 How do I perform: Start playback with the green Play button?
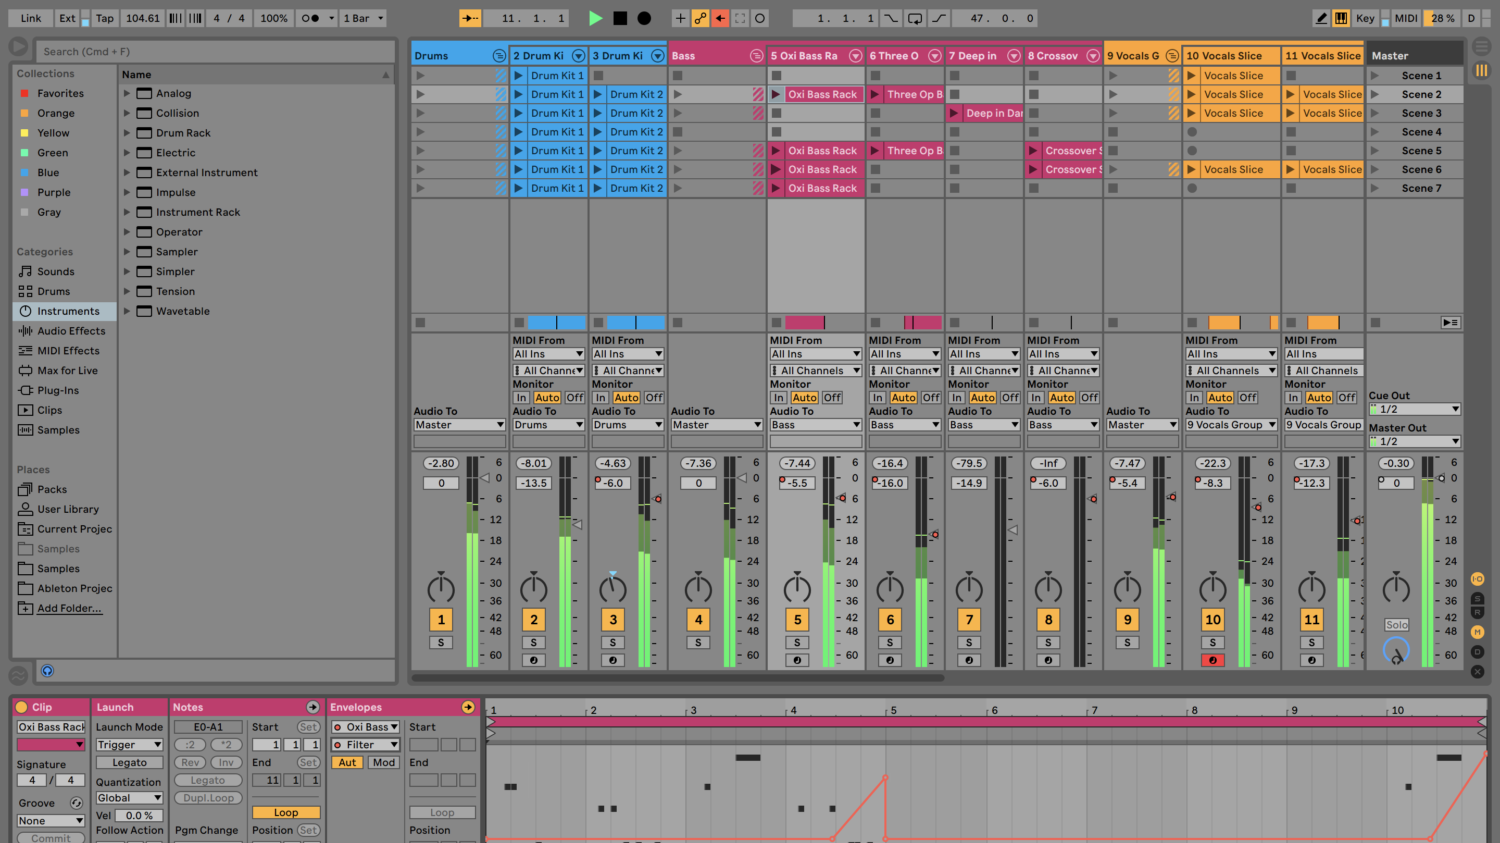pos(595,18)
